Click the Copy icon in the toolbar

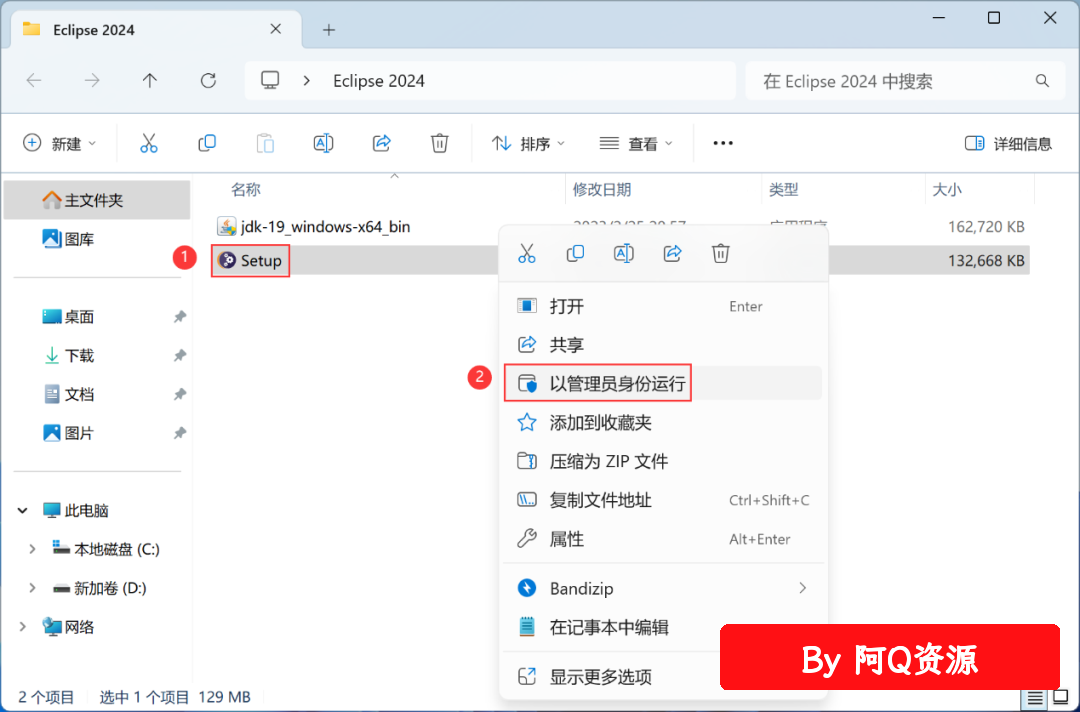(207, 143)
